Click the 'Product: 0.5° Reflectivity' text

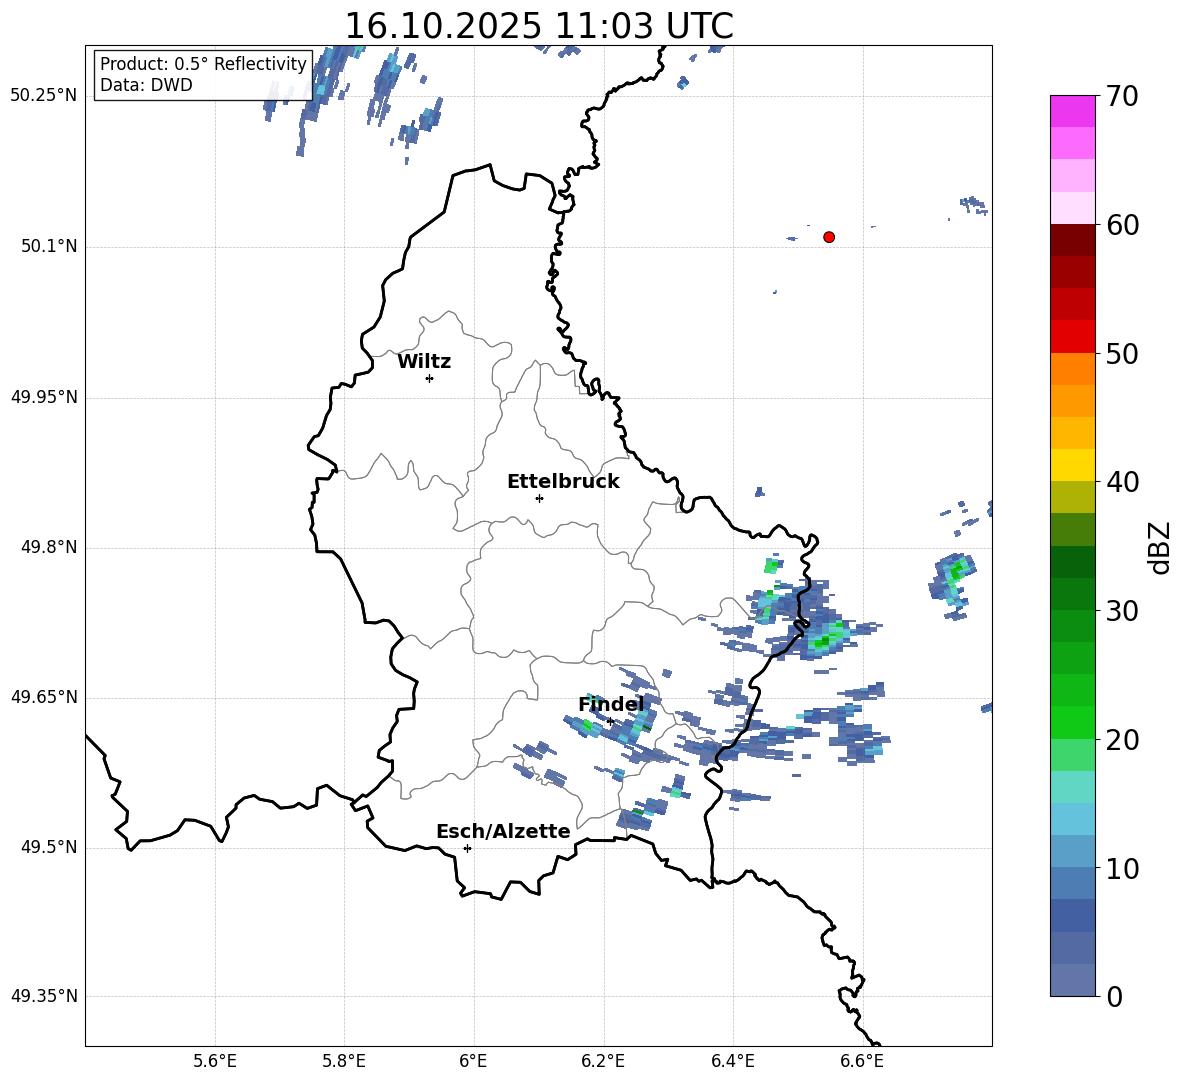point(203,63)
